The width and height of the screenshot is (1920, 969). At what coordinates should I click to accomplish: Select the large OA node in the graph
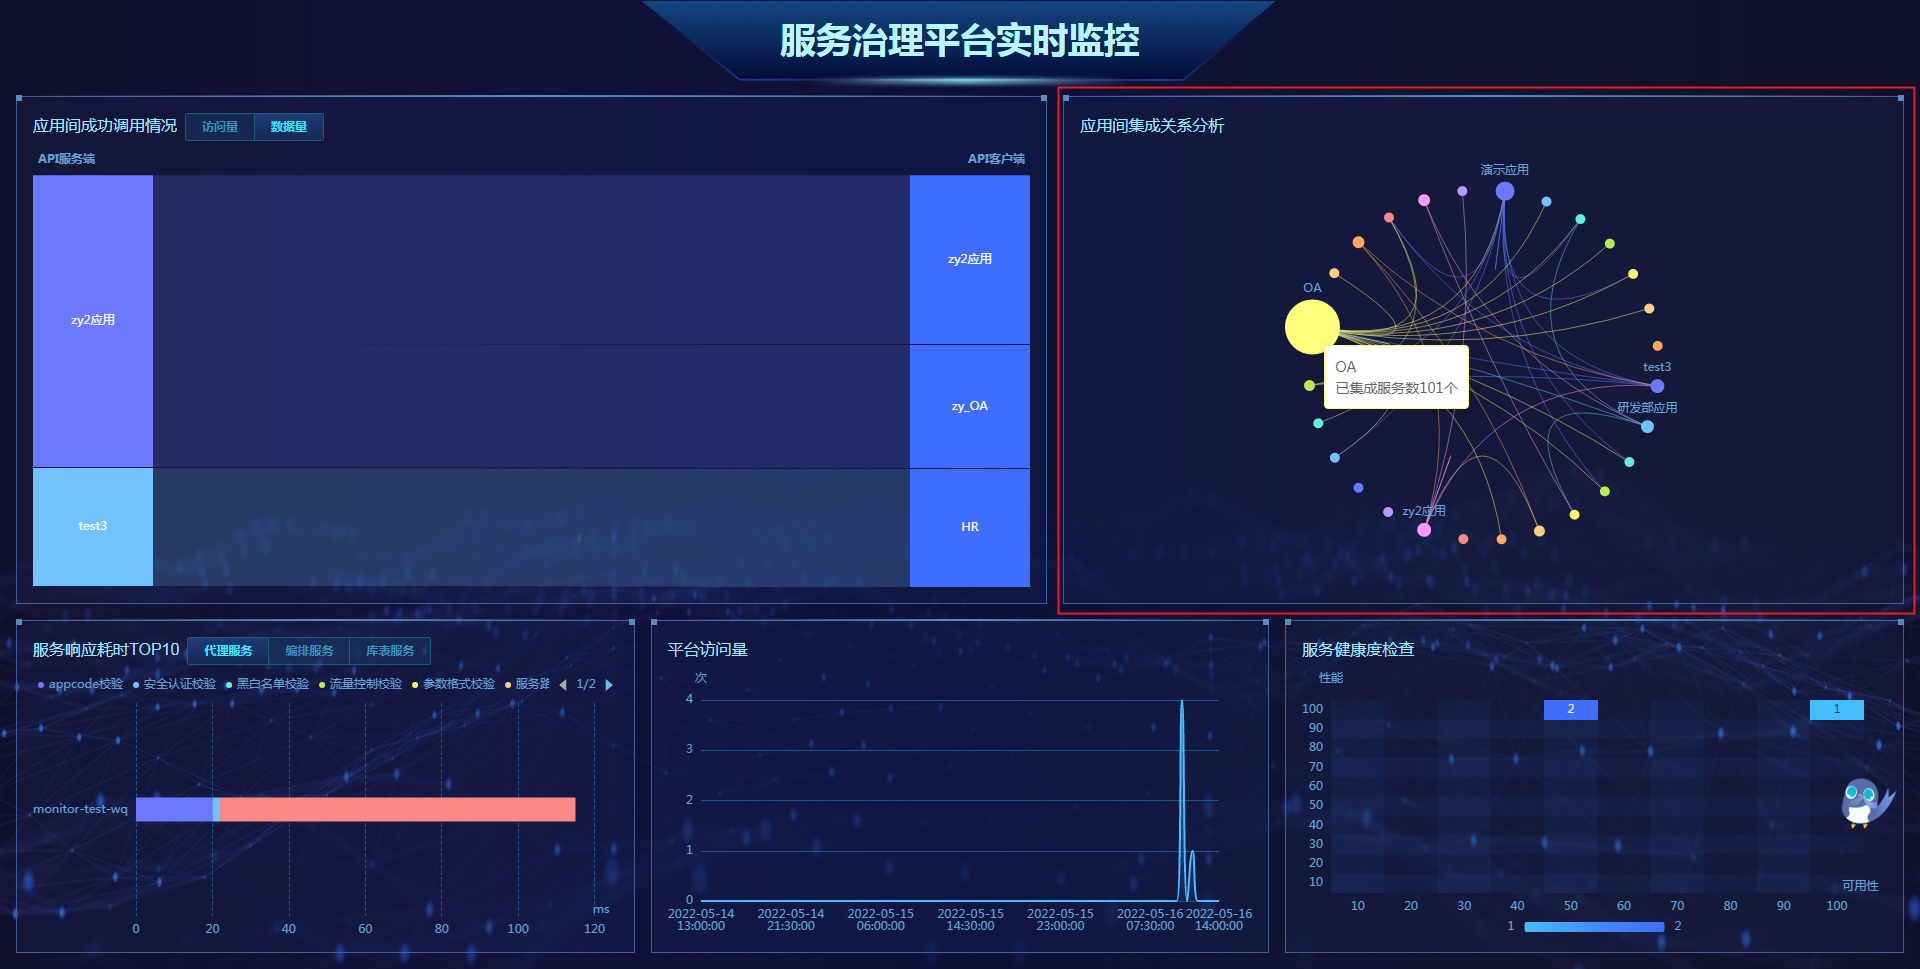coord(1312,327)
